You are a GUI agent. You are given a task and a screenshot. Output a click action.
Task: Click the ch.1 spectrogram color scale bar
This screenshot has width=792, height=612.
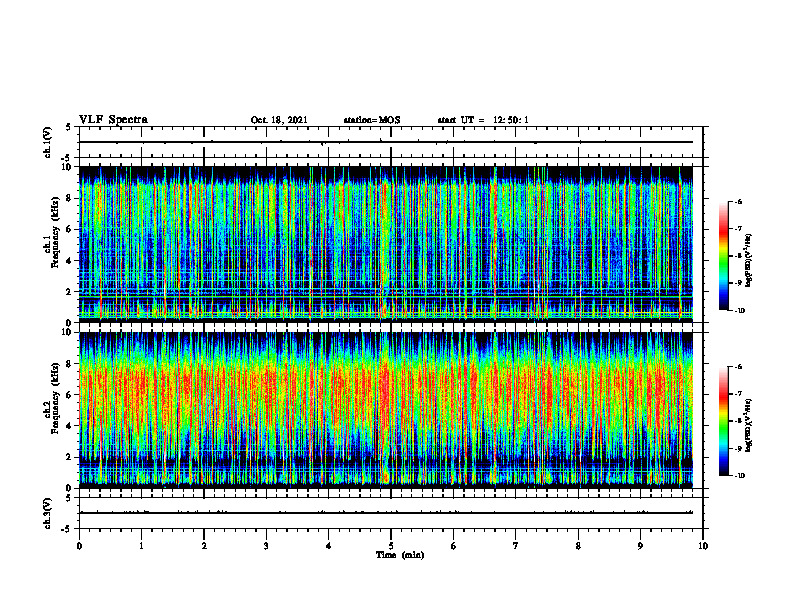724,256
